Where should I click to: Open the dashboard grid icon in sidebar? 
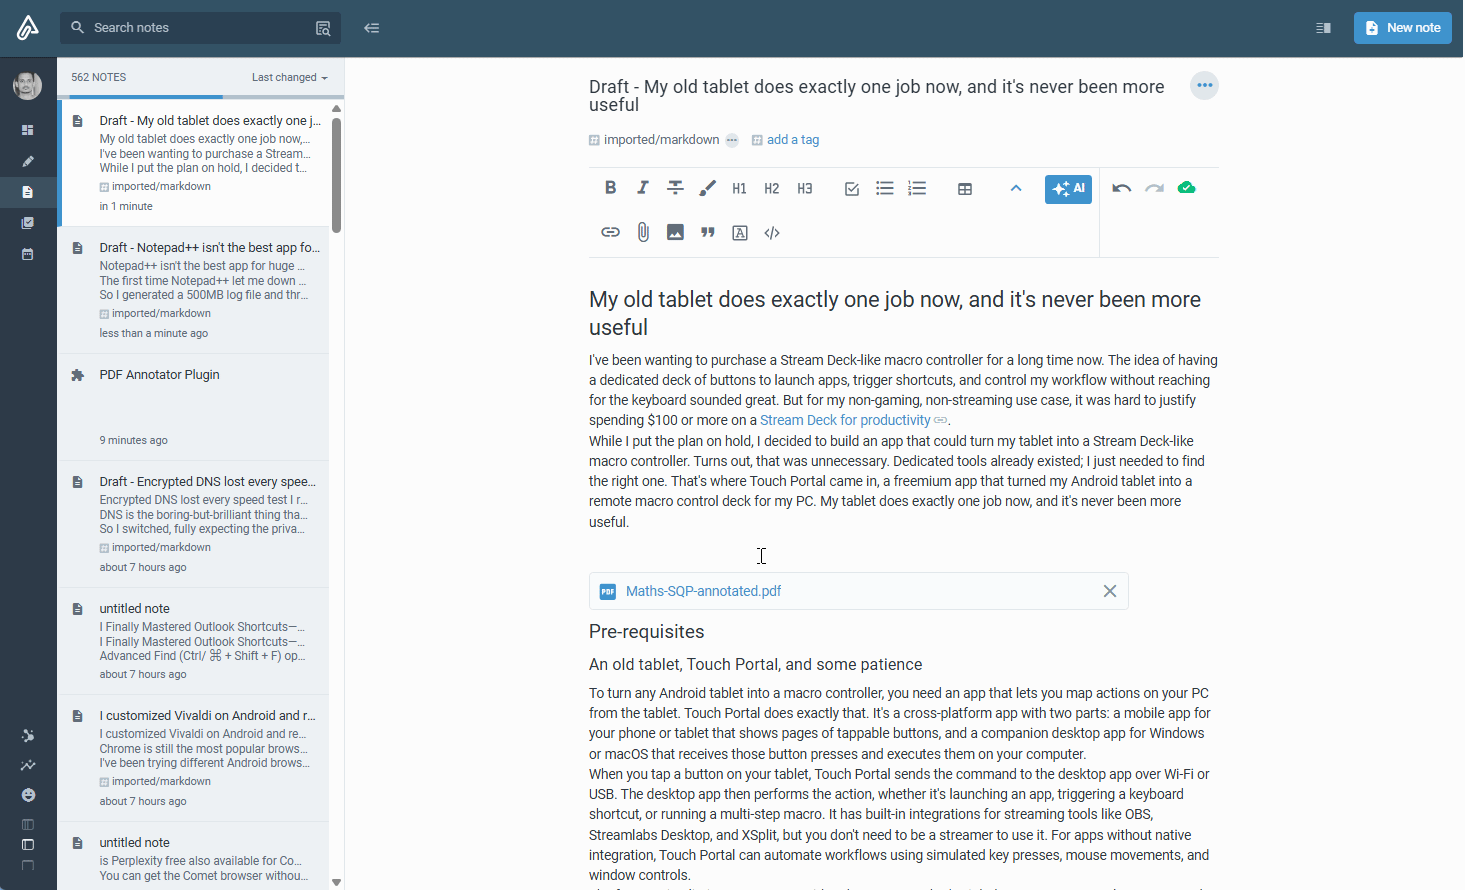28,130
